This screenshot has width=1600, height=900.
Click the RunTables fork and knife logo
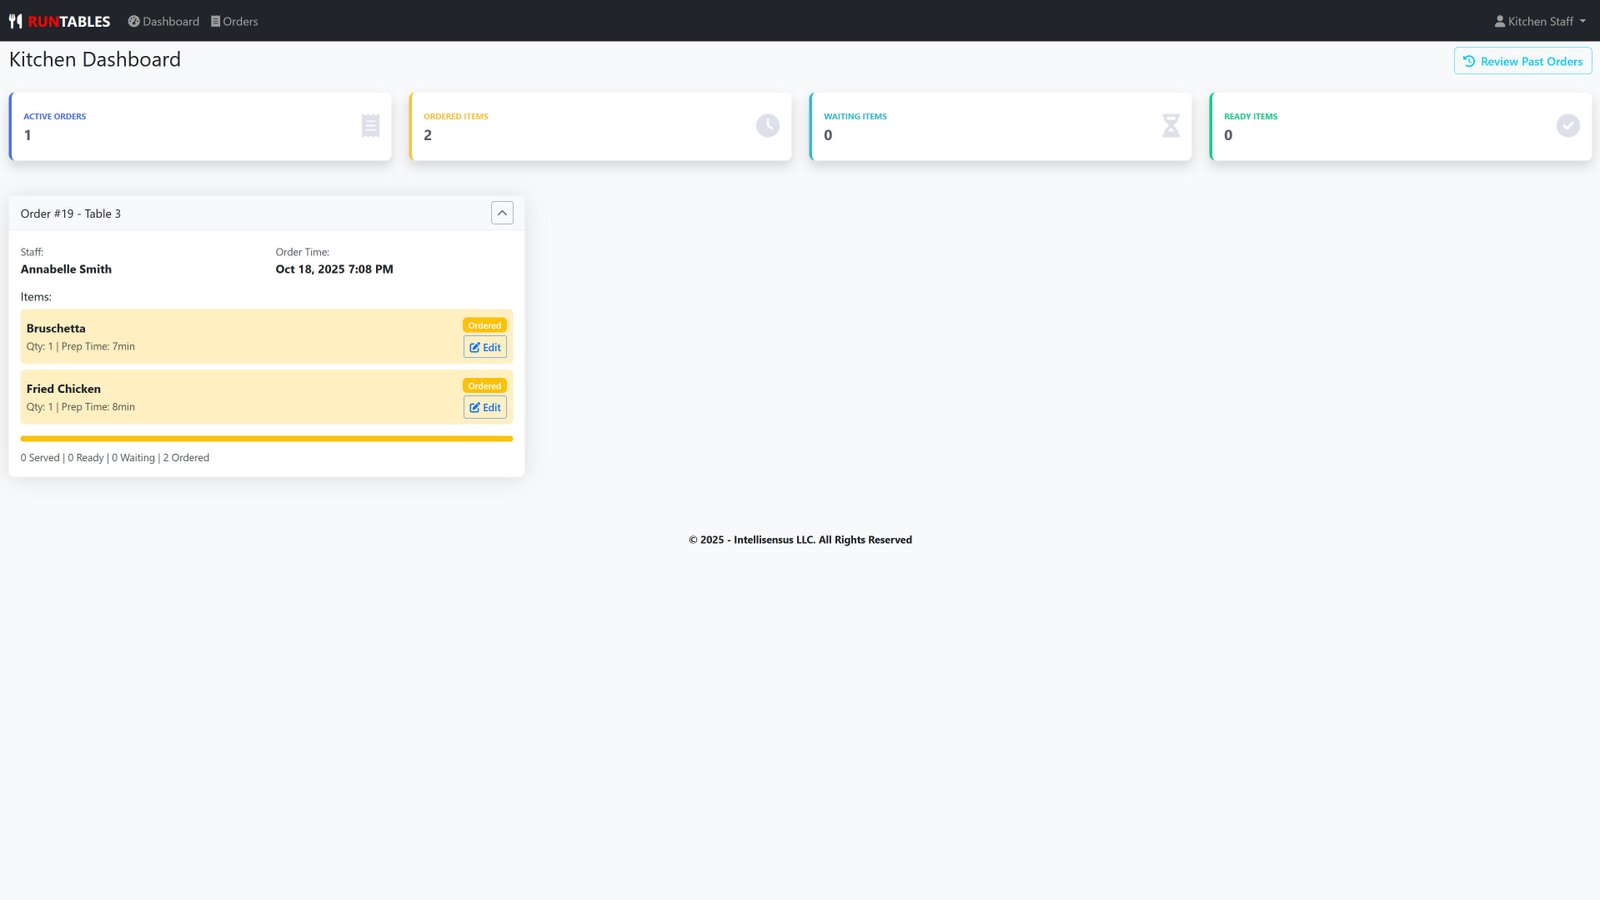[x=15, y=21]
